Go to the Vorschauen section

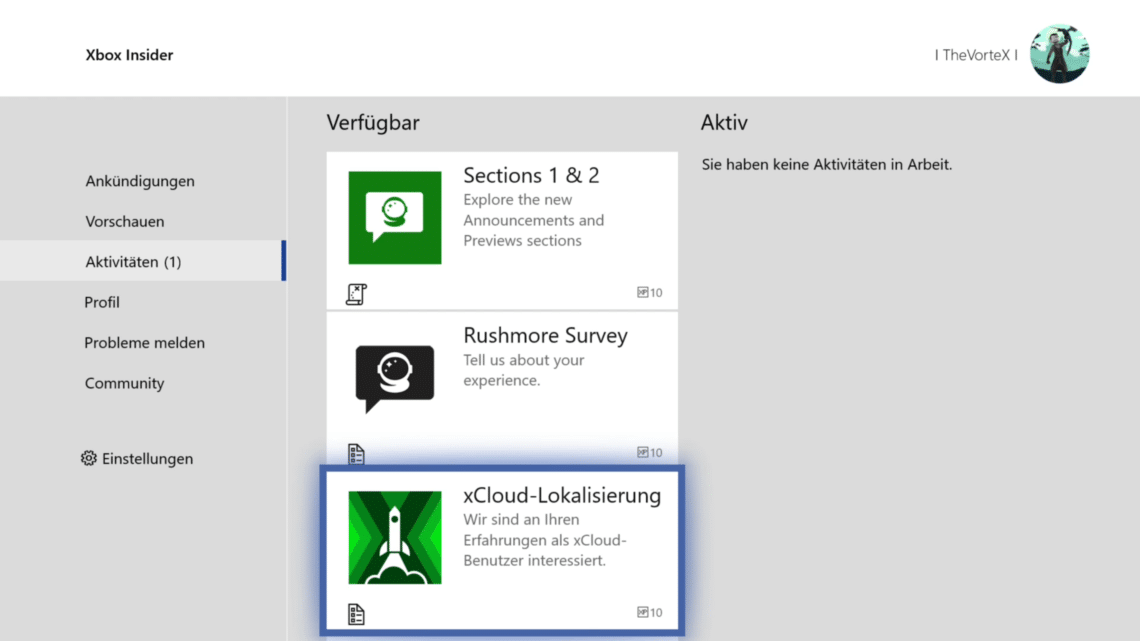(124, 221)
